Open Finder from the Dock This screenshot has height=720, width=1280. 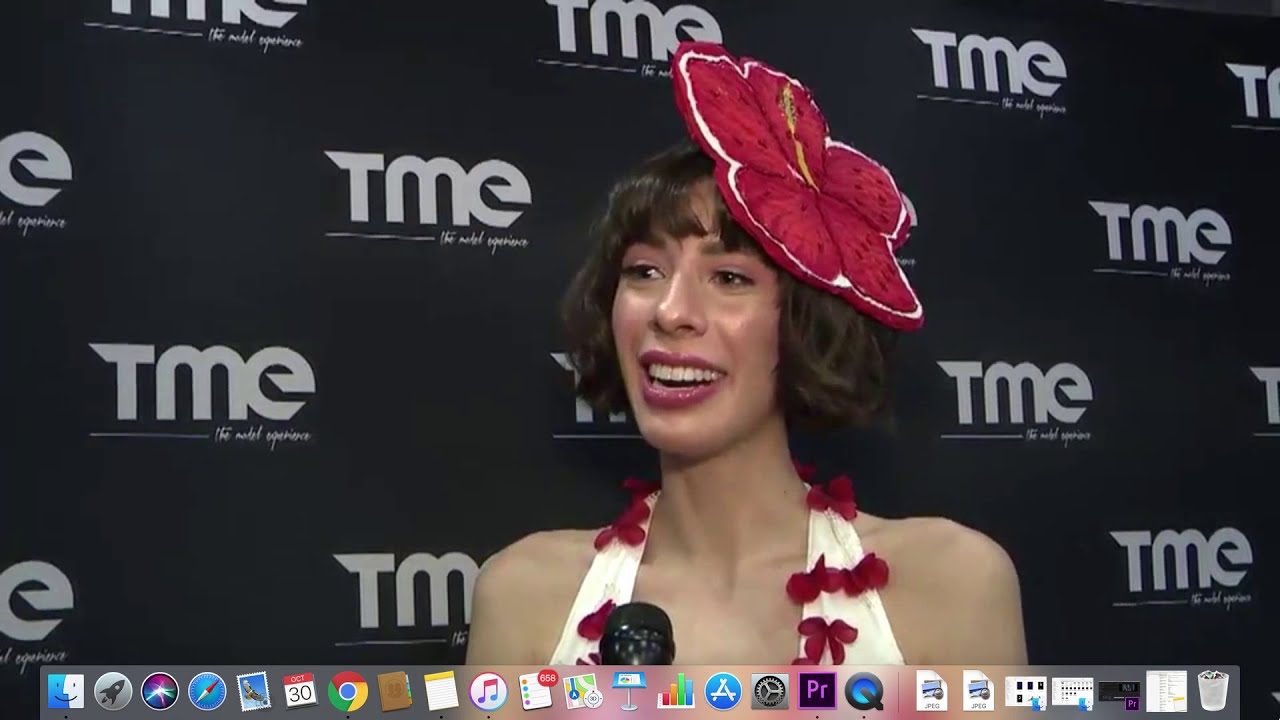(66, 691)
